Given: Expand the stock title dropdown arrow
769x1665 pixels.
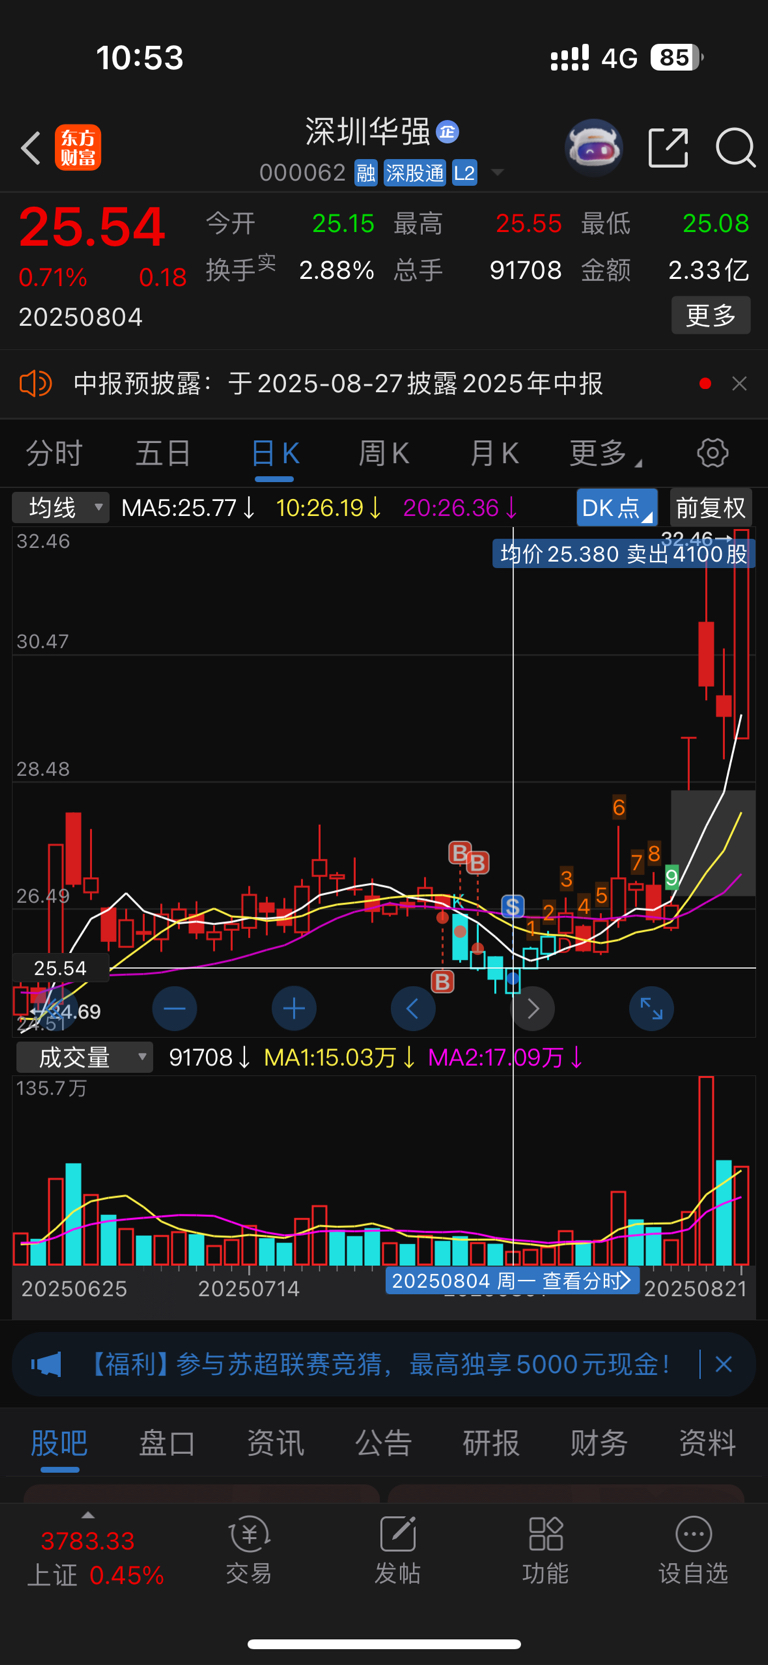Looking at the screenshot, I should (497, 174).
